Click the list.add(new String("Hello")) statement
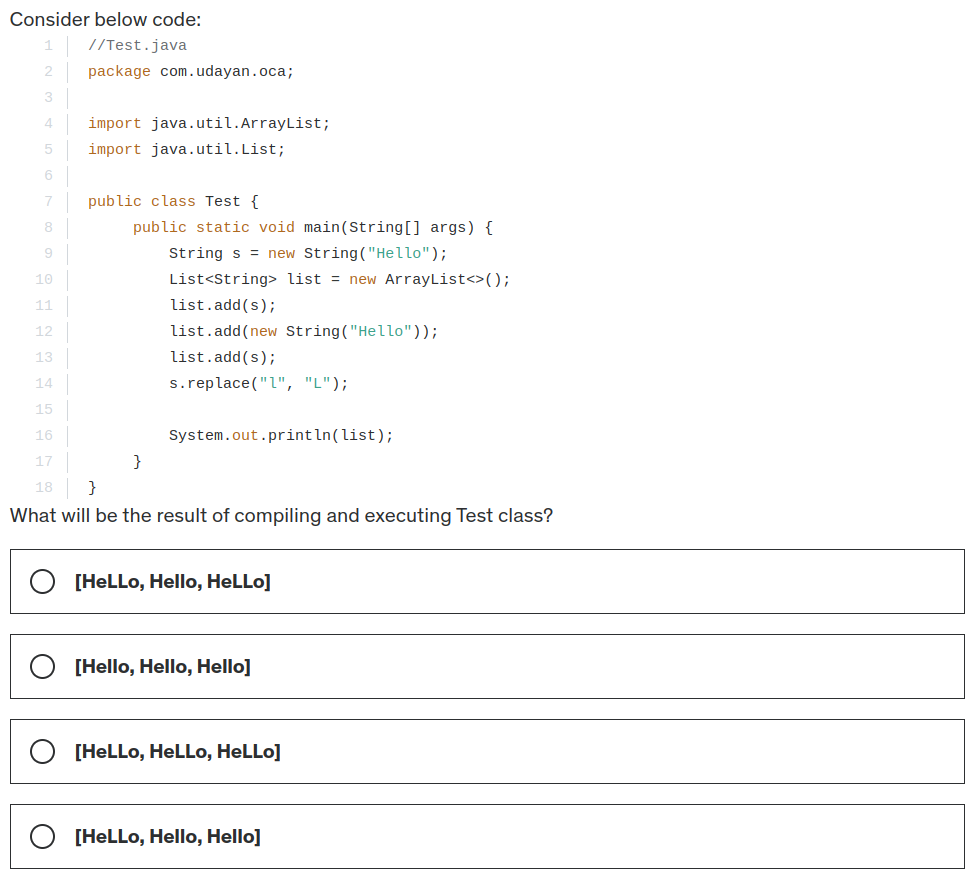This screenshot has height=885, width=980. (304, 331)
